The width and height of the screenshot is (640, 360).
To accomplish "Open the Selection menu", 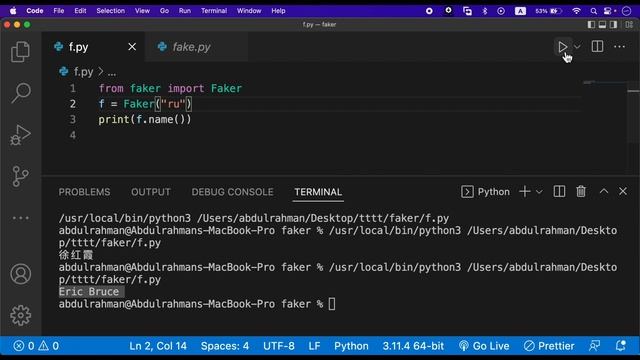I will coord(111,11).
